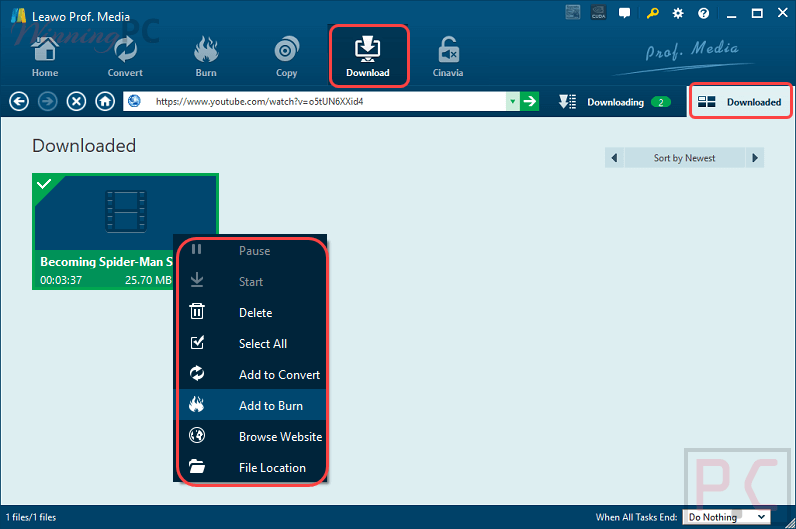Choose Select All in context menu
This screenshot has width=796, height=529.
(251, 344)
